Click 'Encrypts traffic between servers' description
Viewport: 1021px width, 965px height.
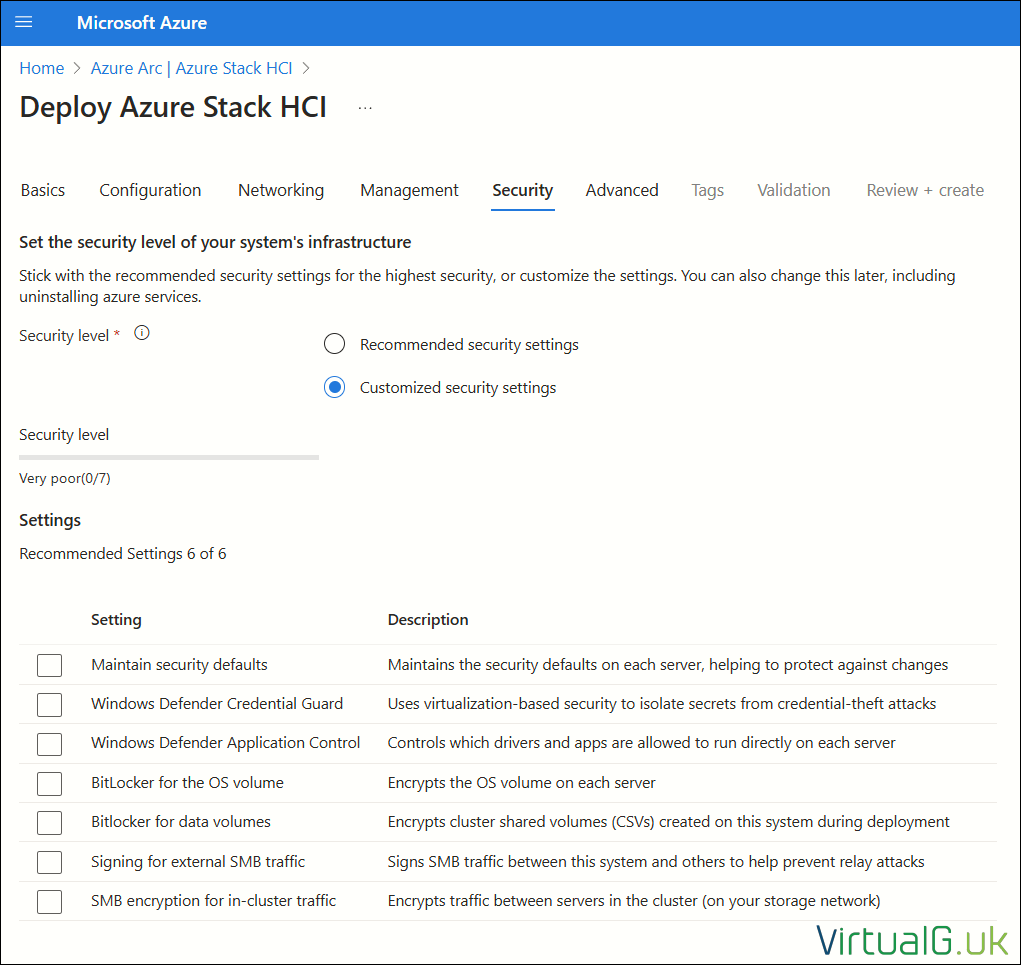pos(634,901)
